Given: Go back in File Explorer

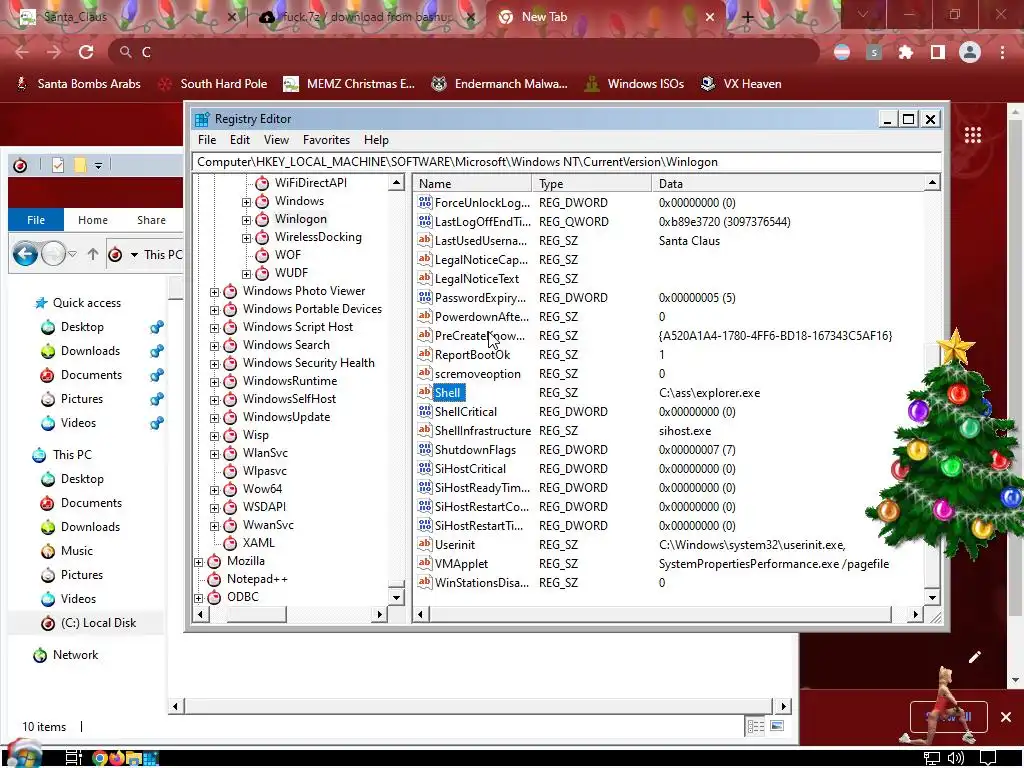Looking at the screenshot, I should pos(25,254).
